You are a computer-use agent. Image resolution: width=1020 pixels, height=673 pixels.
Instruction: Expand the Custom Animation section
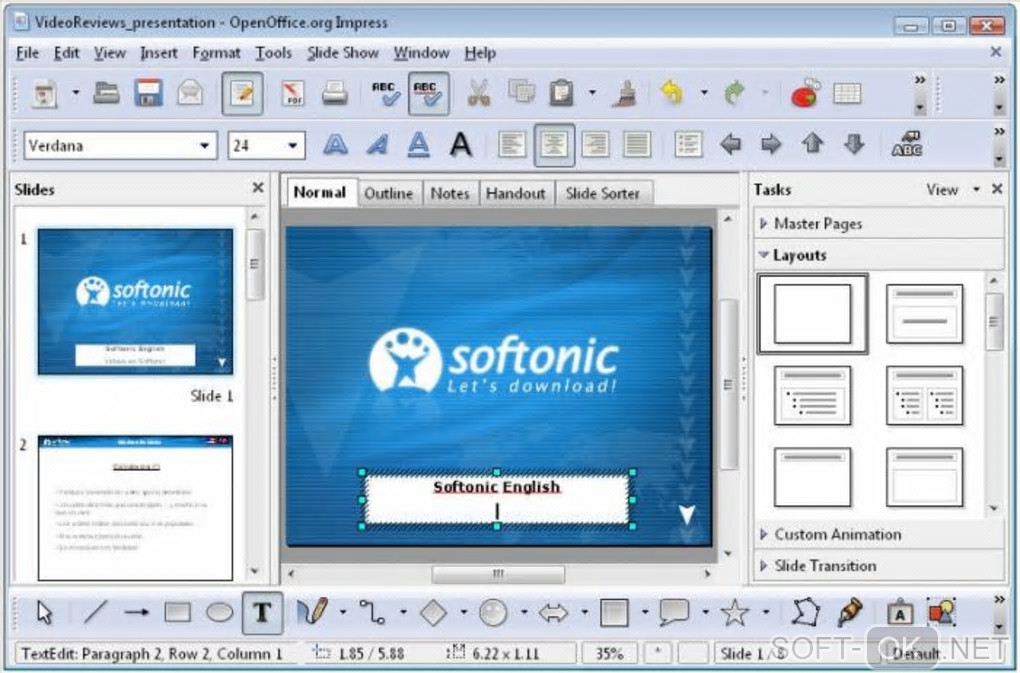pos(878,534)
